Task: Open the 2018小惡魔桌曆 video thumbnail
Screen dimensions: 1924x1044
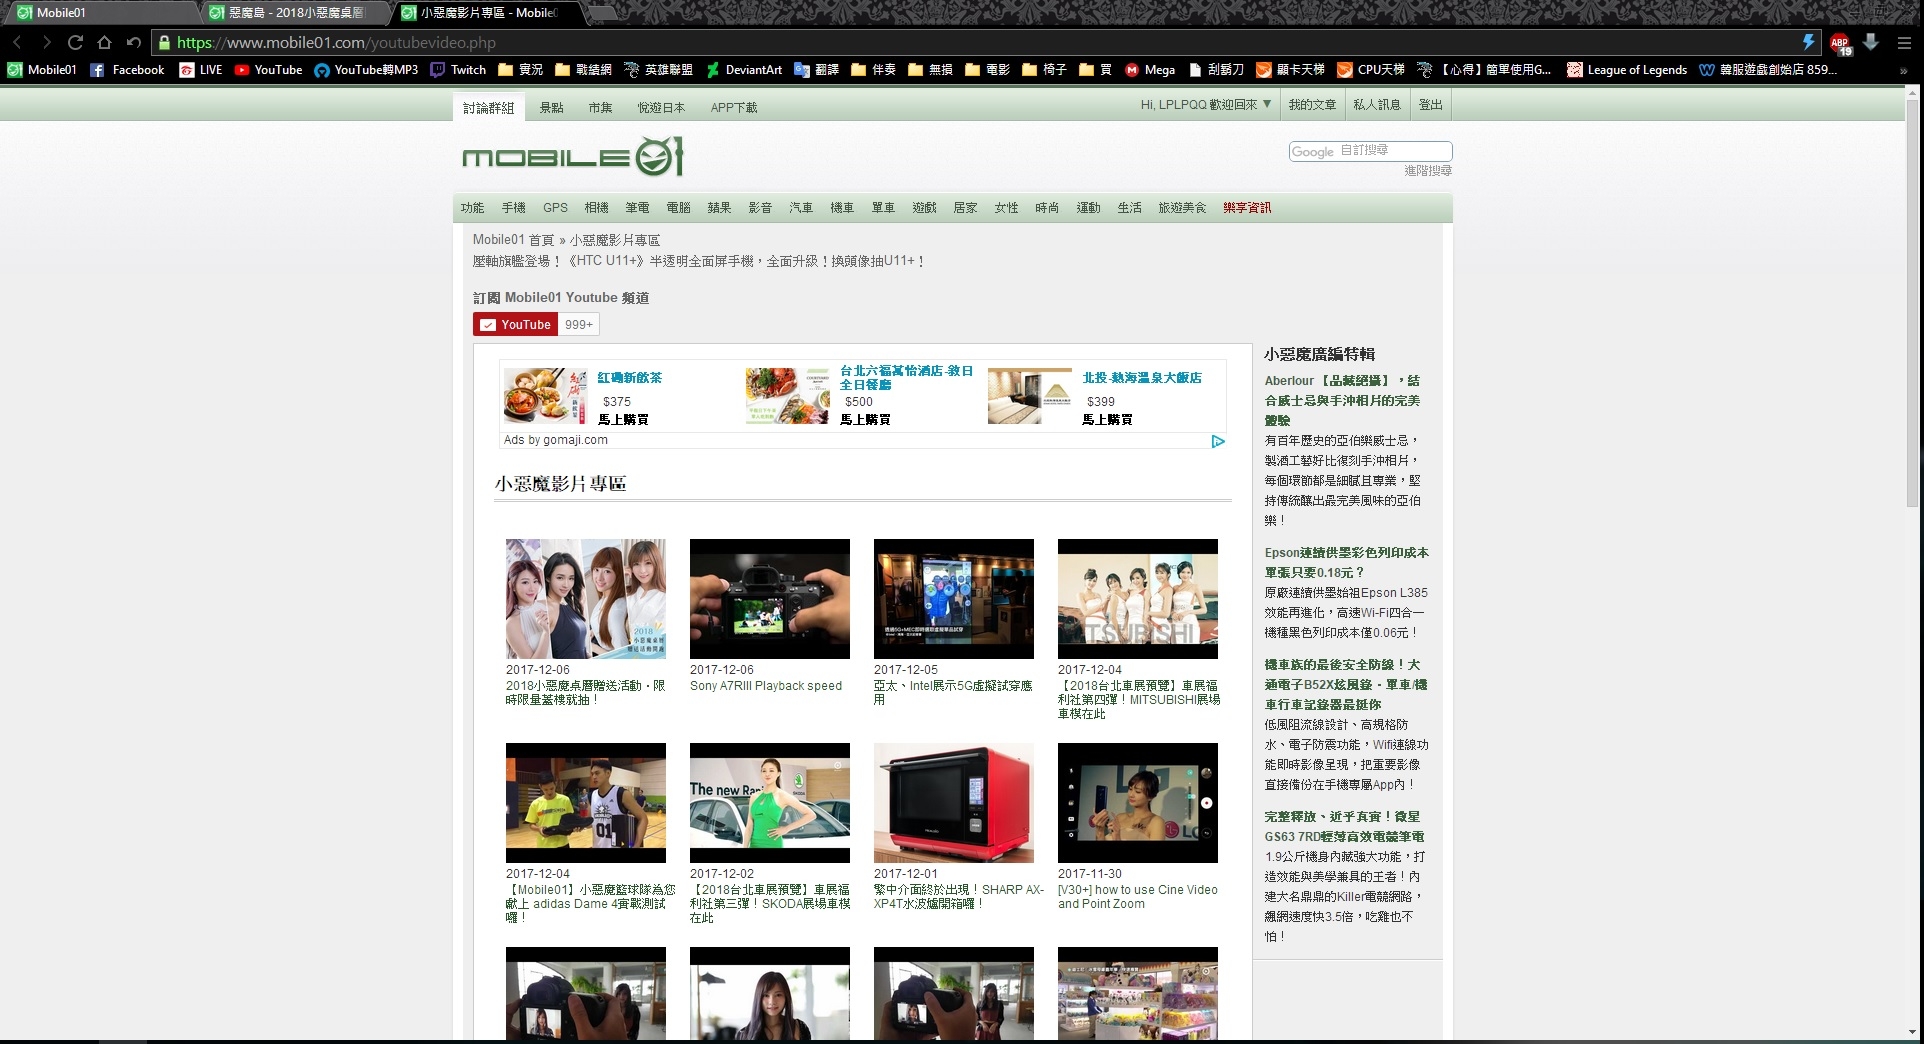Action: [586, 599]
